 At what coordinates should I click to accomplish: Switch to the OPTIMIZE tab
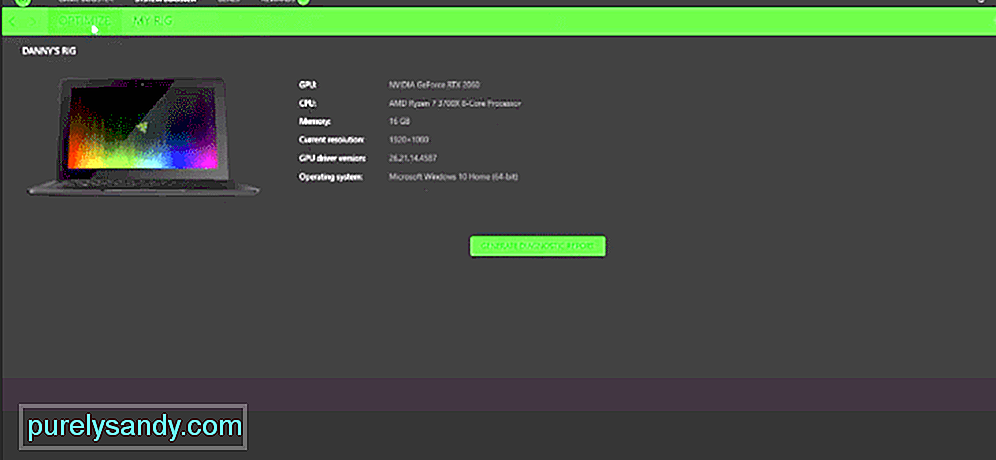coord(84,21)
